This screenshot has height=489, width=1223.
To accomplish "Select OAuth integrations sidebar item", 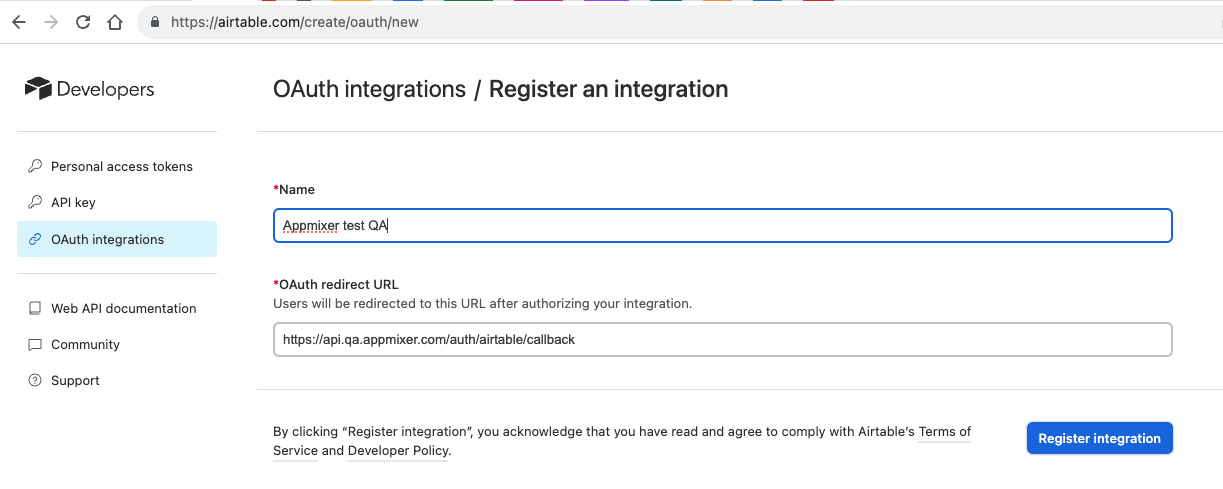I will pyautogui.click(x=108, y=240).
